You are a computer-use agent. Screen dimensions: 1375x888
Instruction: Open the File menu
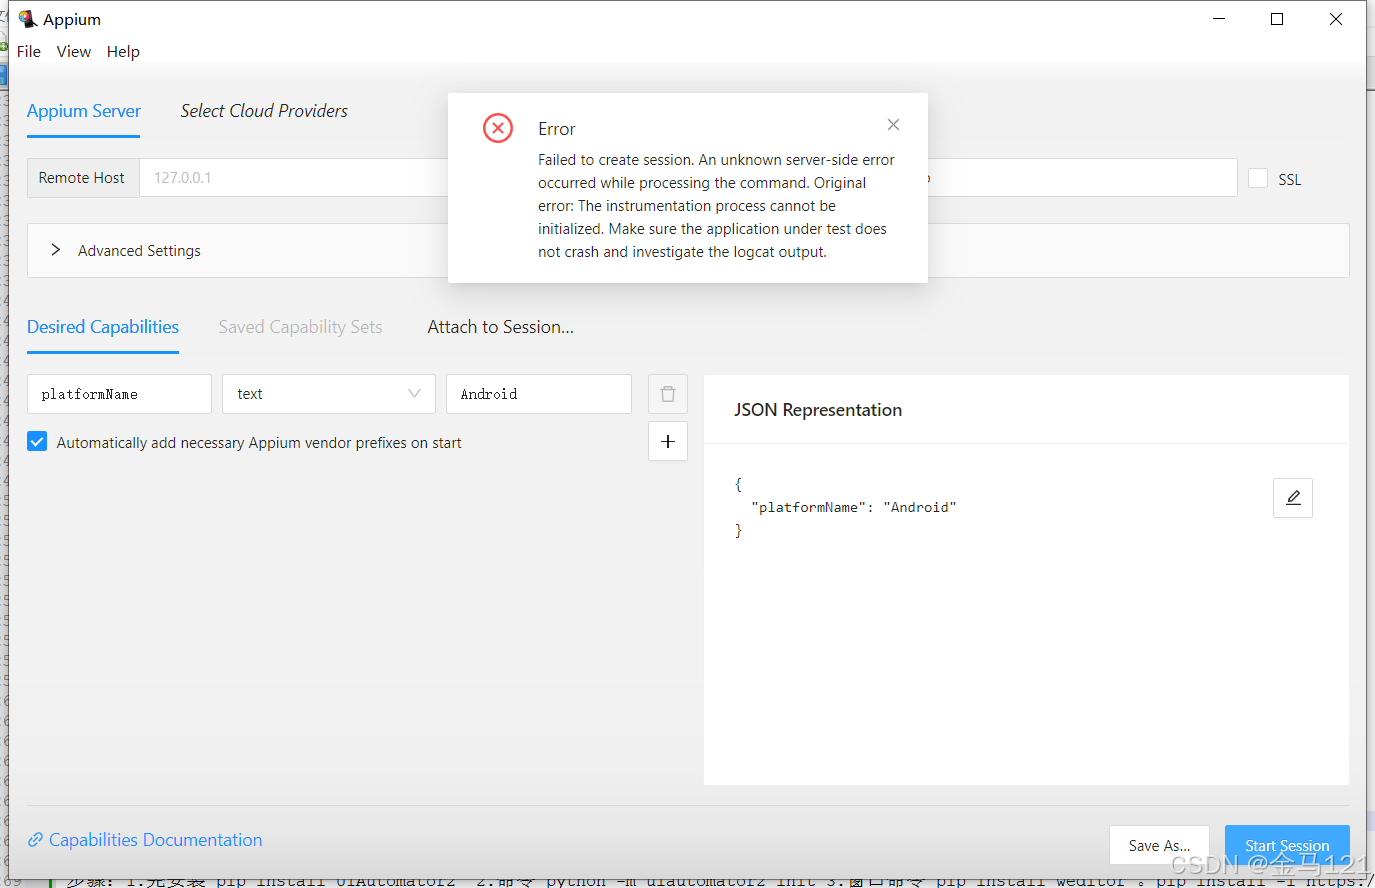(28, 51)
